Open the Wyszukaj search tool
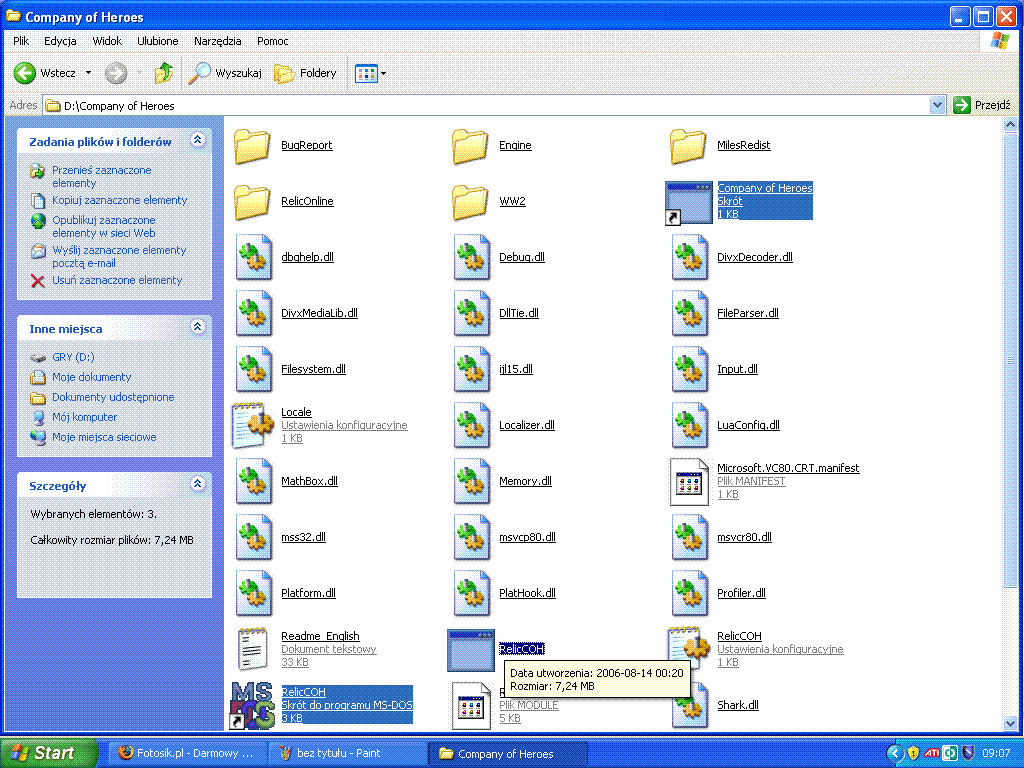This screenshot has width=1024, height=768. coord(225,72)
